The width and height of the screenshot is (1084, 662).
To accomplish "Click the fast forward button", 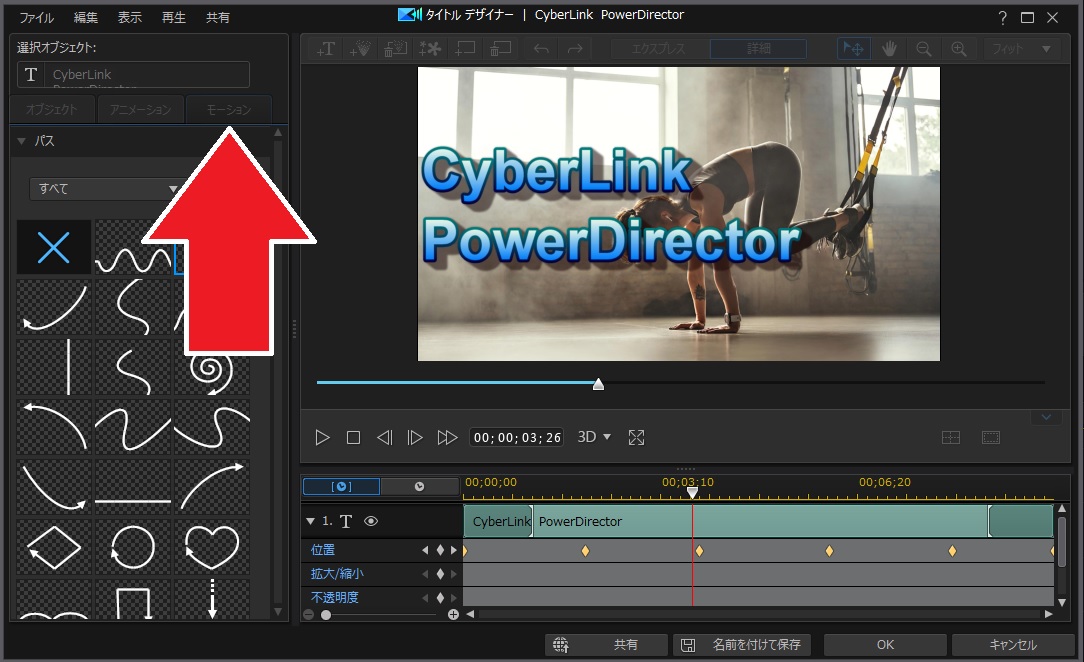I will pyautogui.click(x=447, y=437).
